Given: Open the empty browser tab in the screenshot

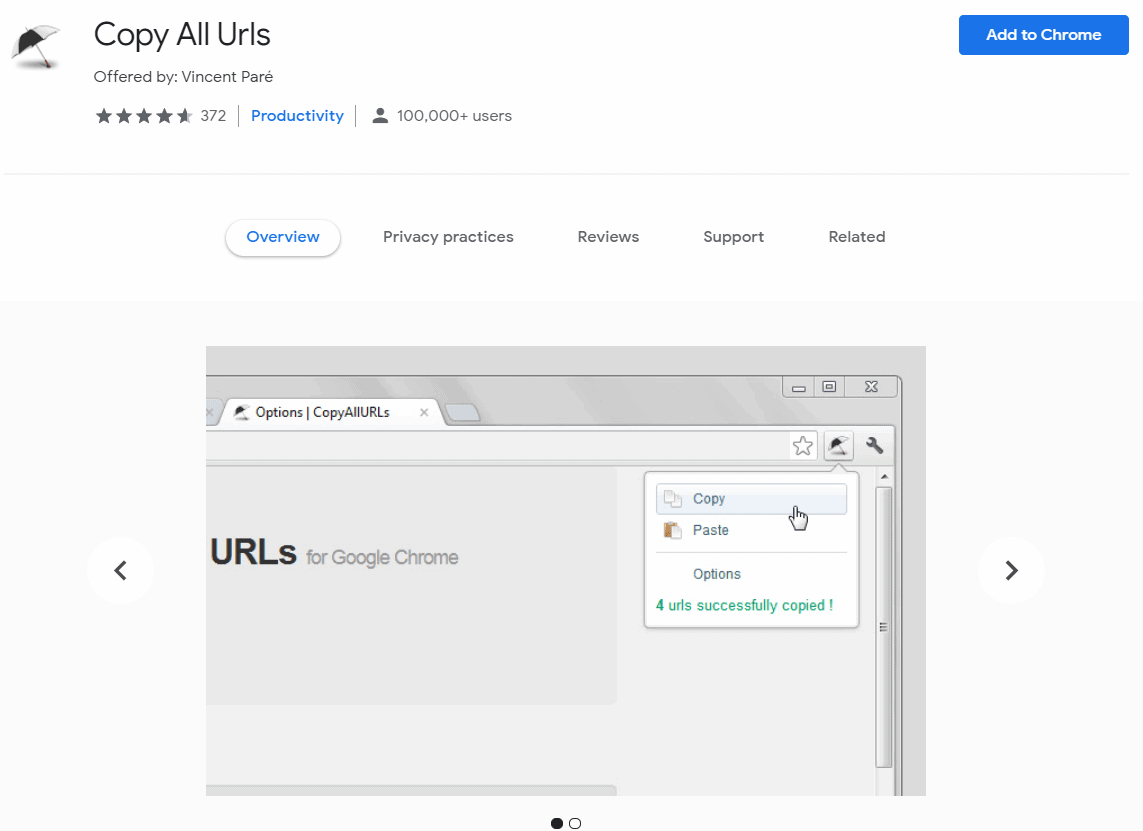Looking at the screenshot, I should (462, 410).
